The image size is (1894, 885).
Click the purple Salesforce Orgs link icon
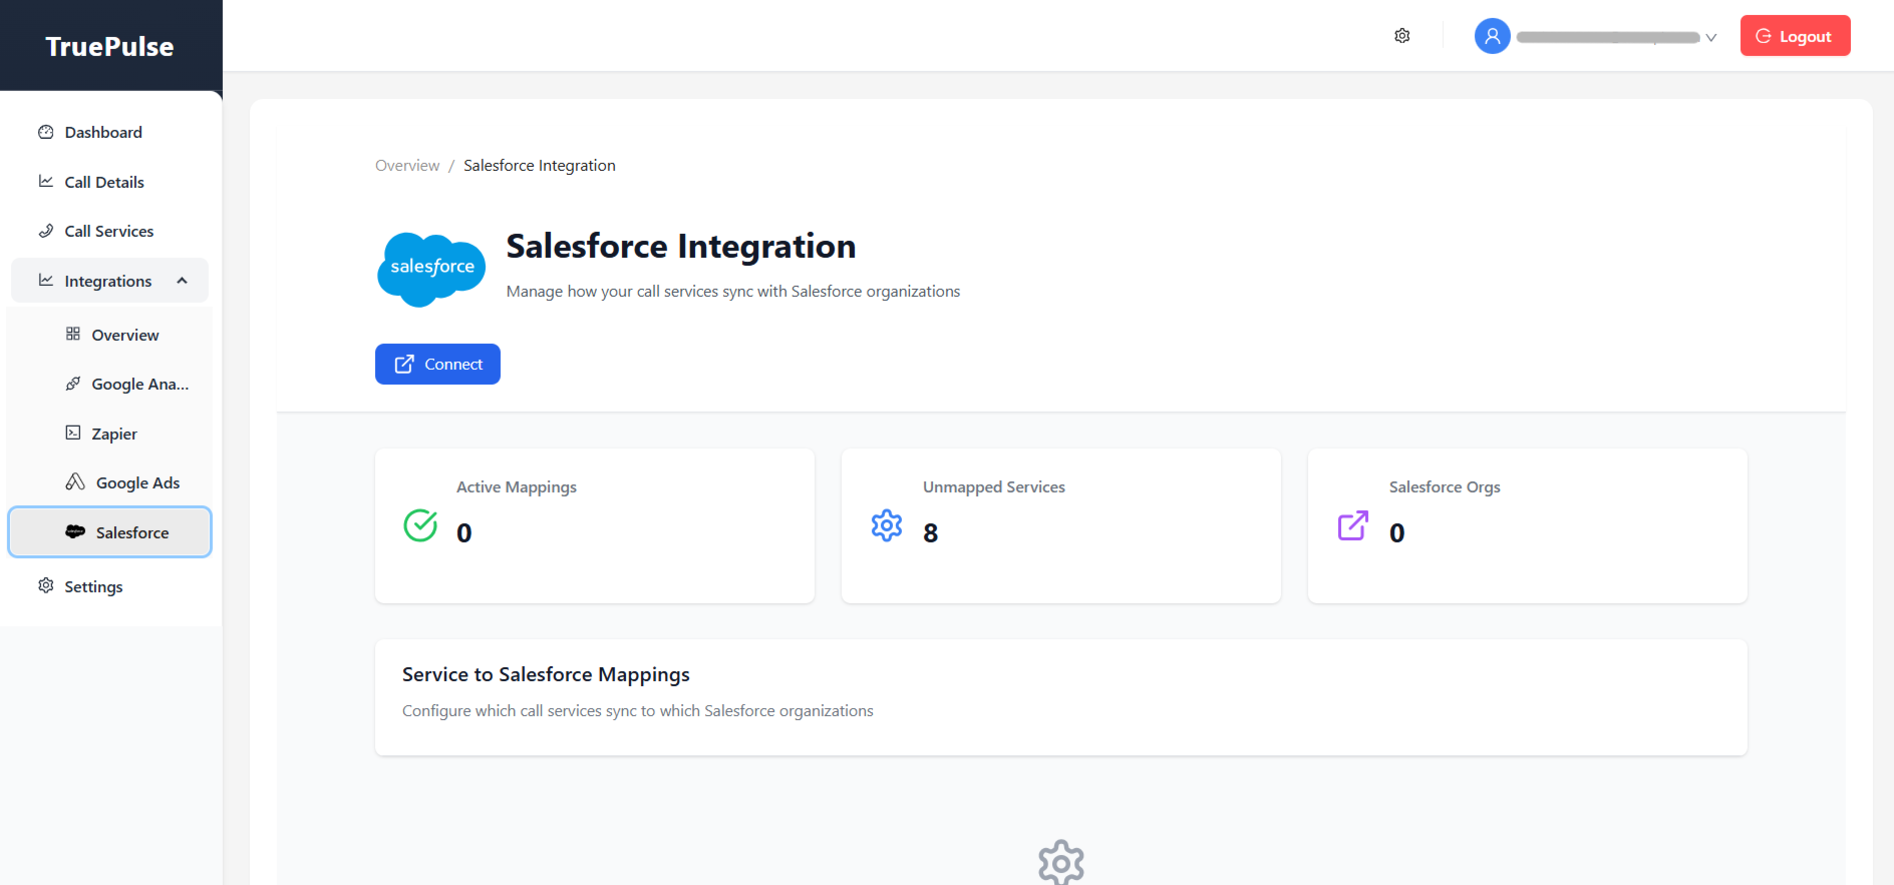click(x=1352, y=525)
